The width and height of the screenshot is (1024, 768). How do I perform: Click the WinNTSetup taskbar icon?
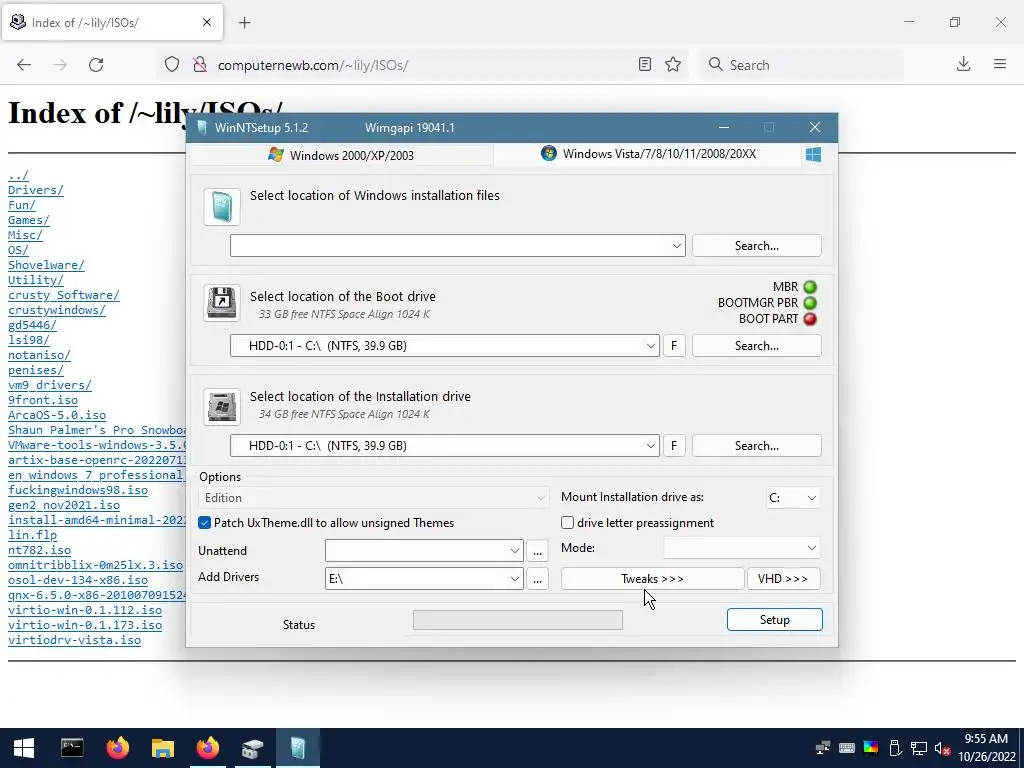pos(298,748)
